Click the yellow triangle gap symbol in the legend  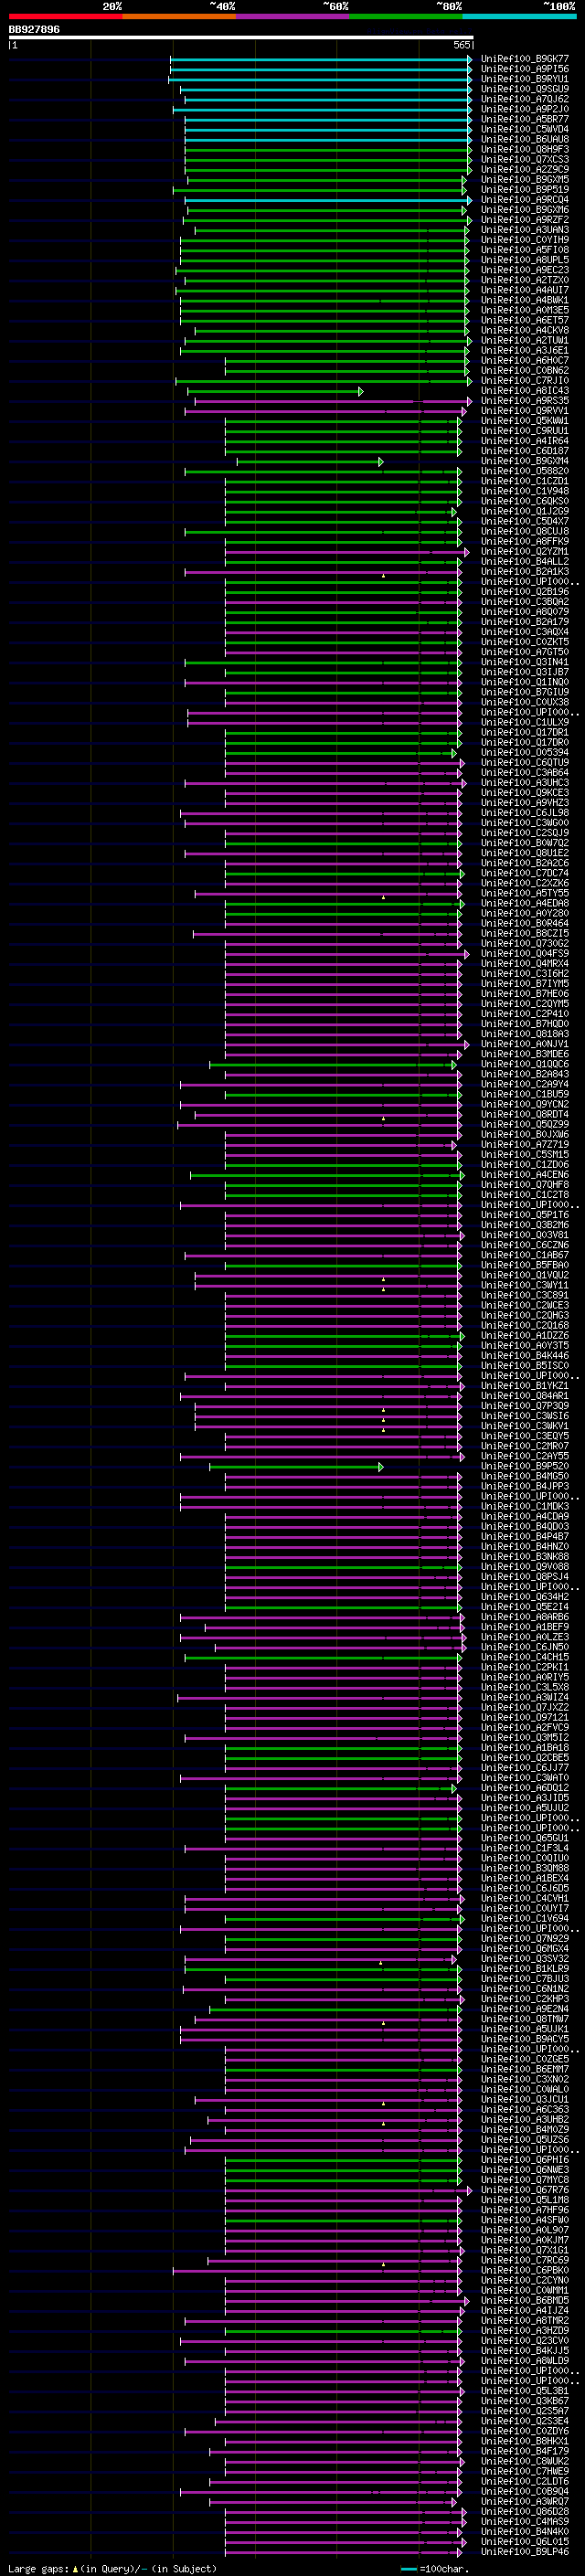(75, 2568)
